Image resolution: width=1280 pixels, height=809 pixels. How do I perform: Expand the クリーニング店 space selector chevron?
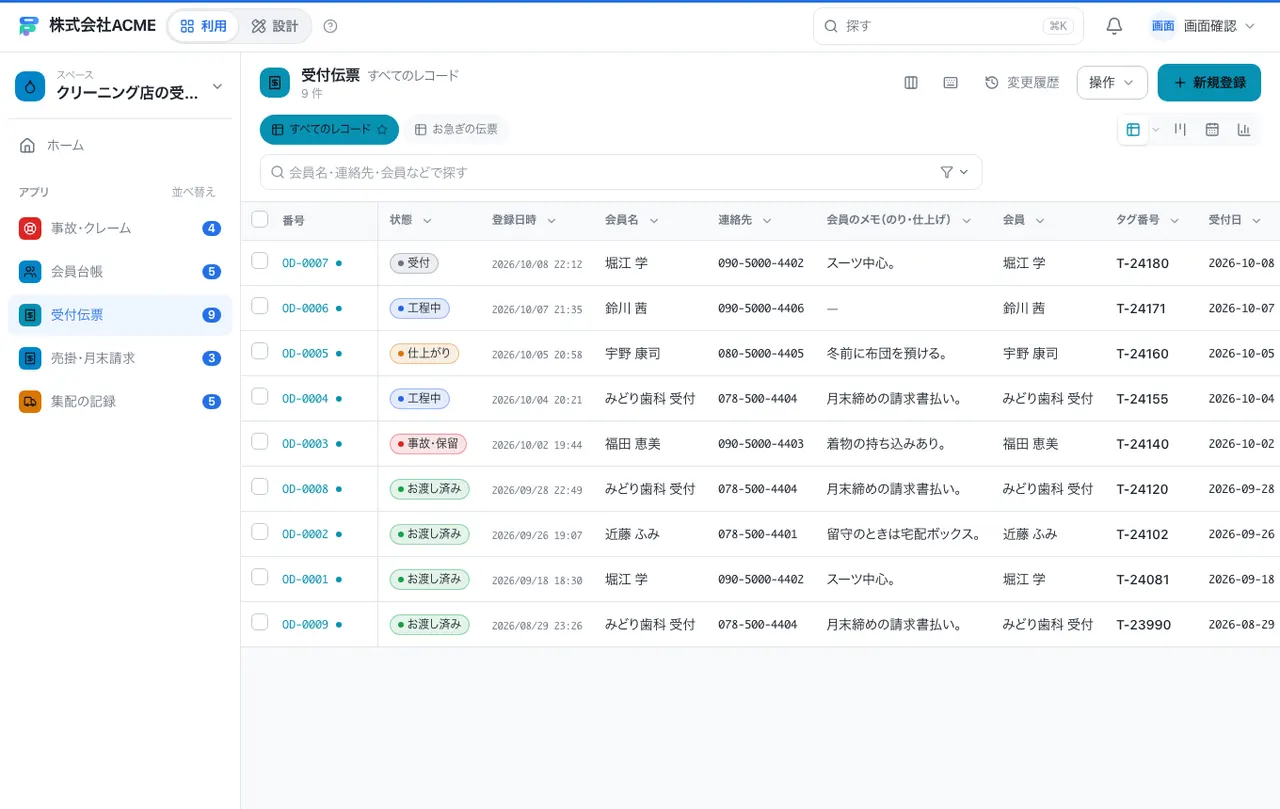pos(217,87)
